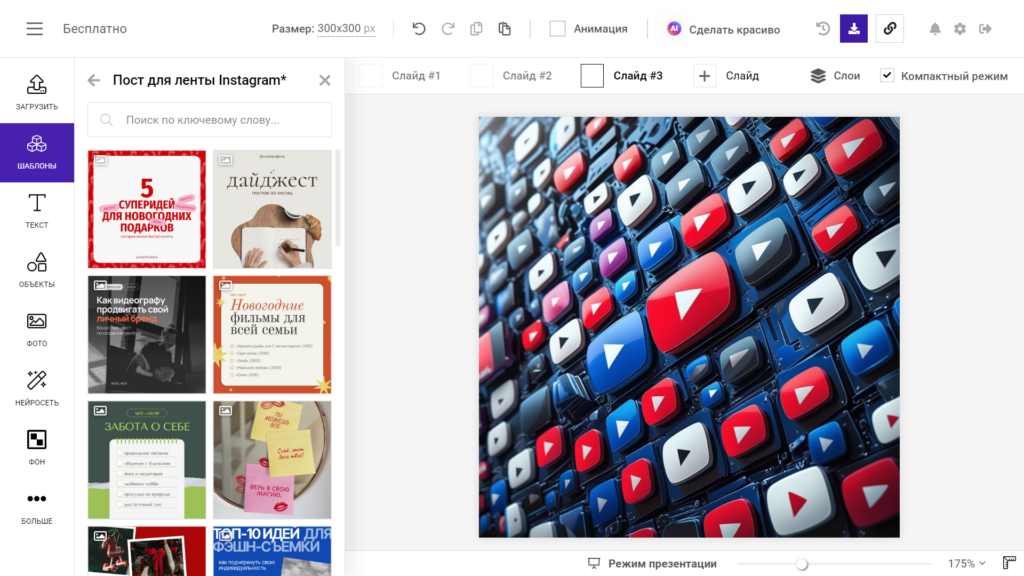Switch to Слайд #1 tab
This screenshot has width=1024, height=576.
(400, 76)
